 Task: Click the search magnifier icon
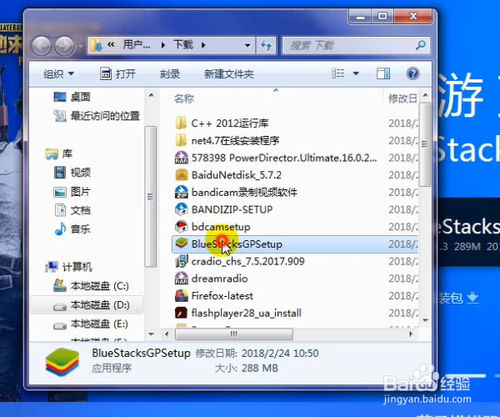(421, 45)
